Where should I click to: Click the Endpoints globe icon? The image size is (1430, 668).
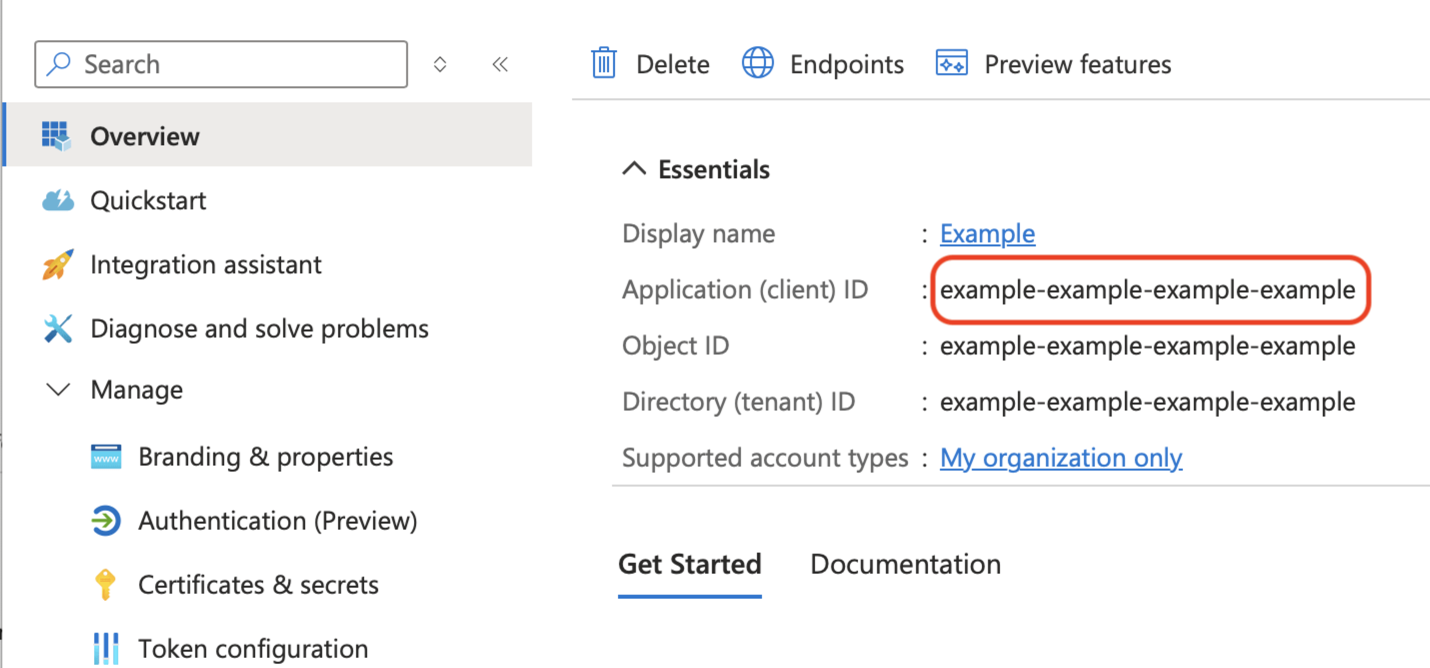[x=758, y=62]
